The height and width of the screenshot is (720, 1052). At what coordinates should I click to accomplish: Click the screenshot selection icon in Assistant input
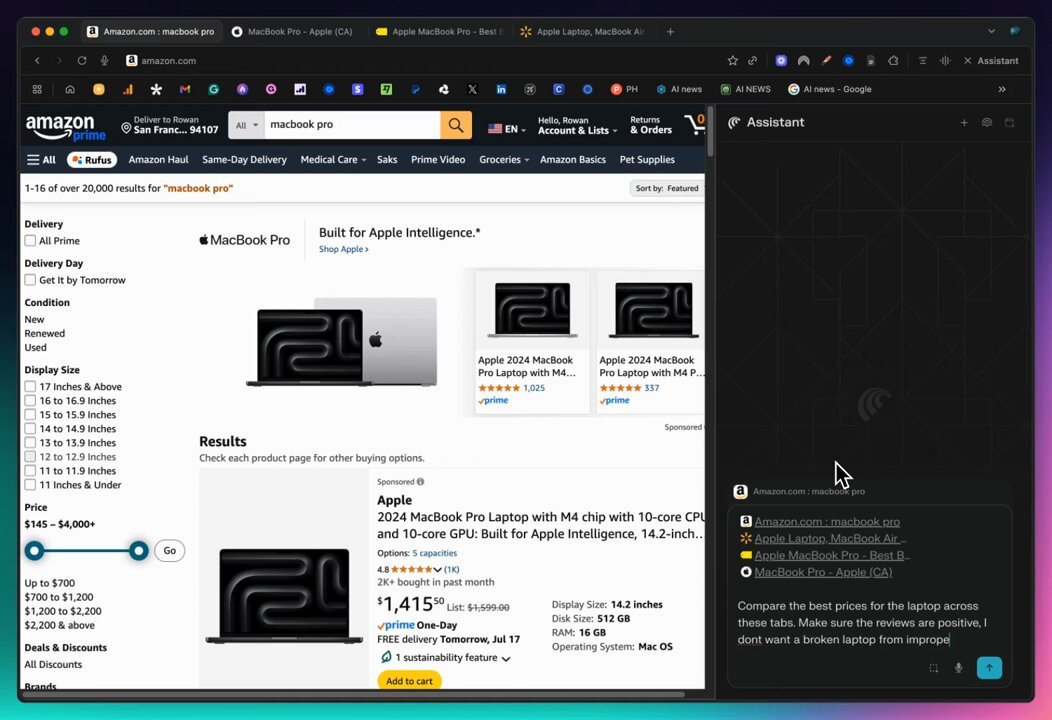coord(933,668)
